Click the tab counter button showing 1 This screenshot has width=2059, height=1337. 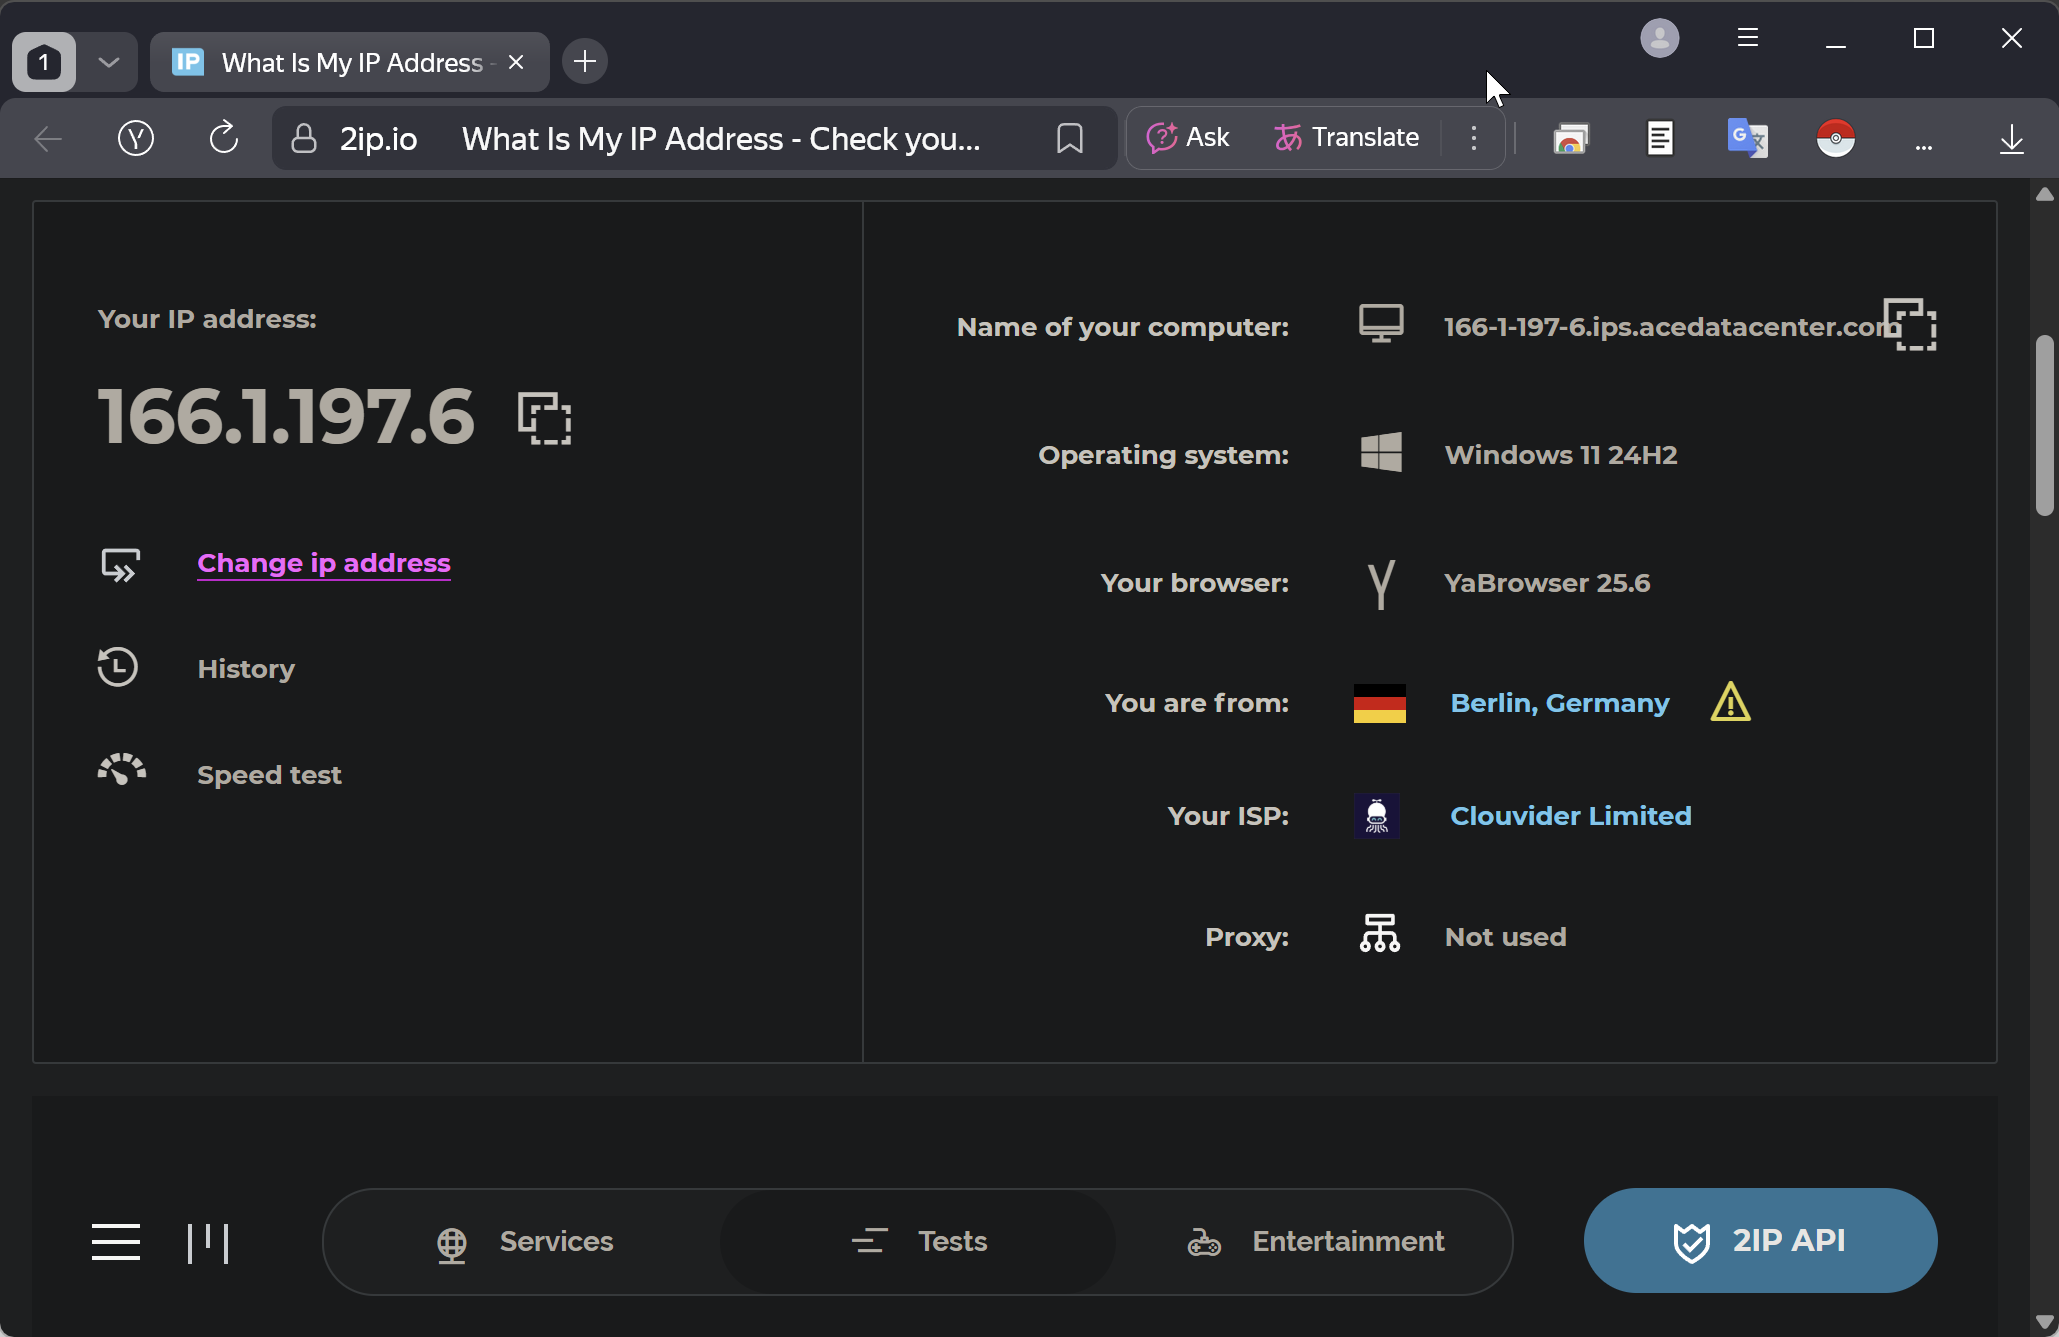44,62
